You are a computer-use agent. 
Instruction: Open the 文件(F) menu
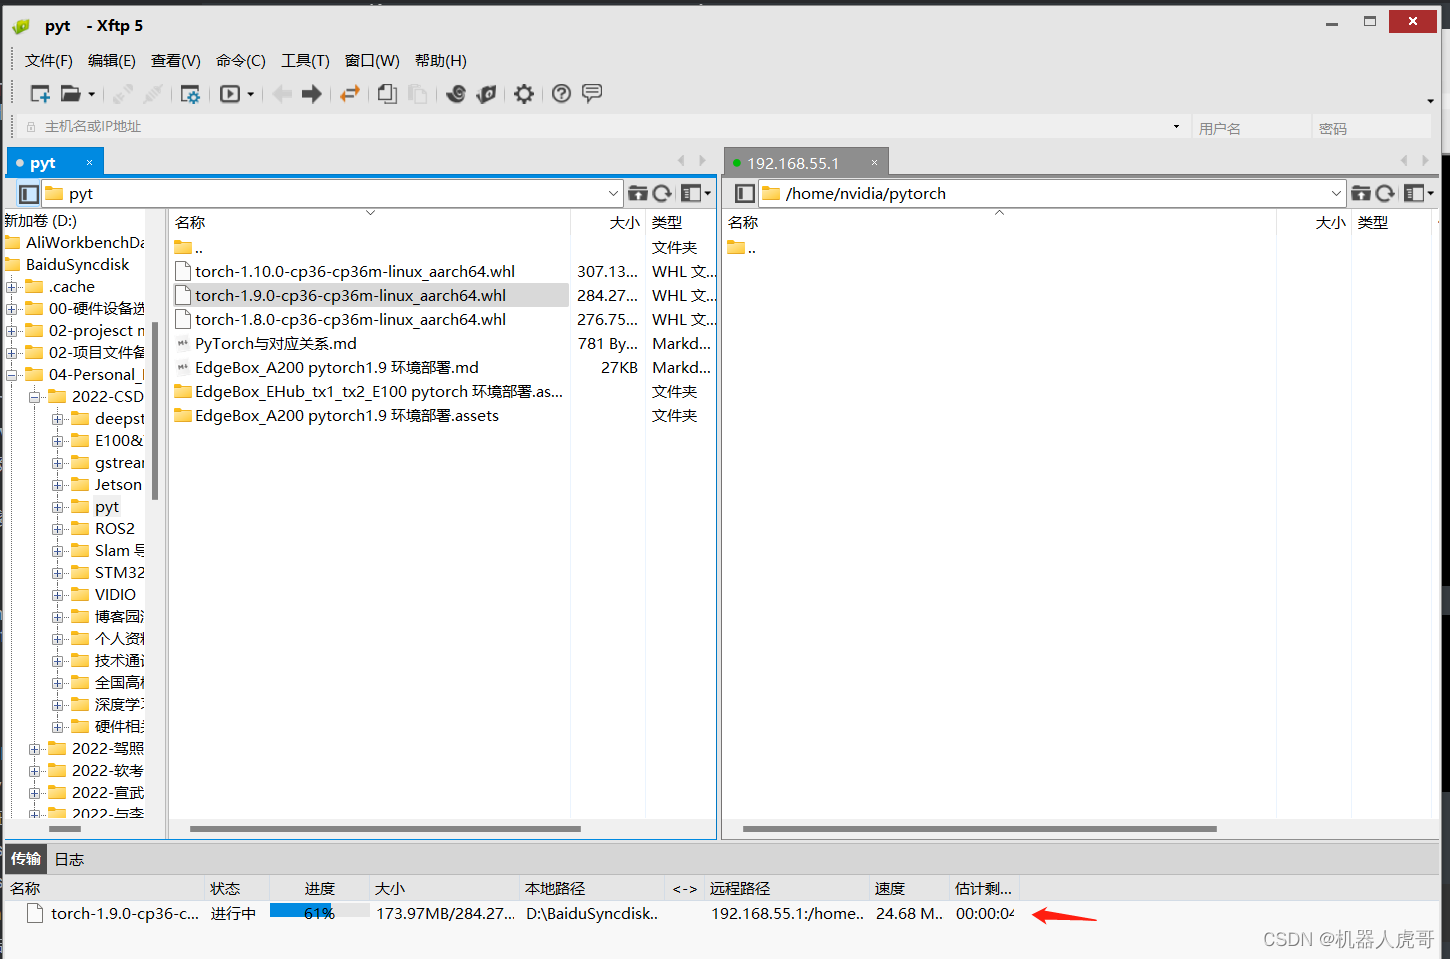[x=49, y=60]
